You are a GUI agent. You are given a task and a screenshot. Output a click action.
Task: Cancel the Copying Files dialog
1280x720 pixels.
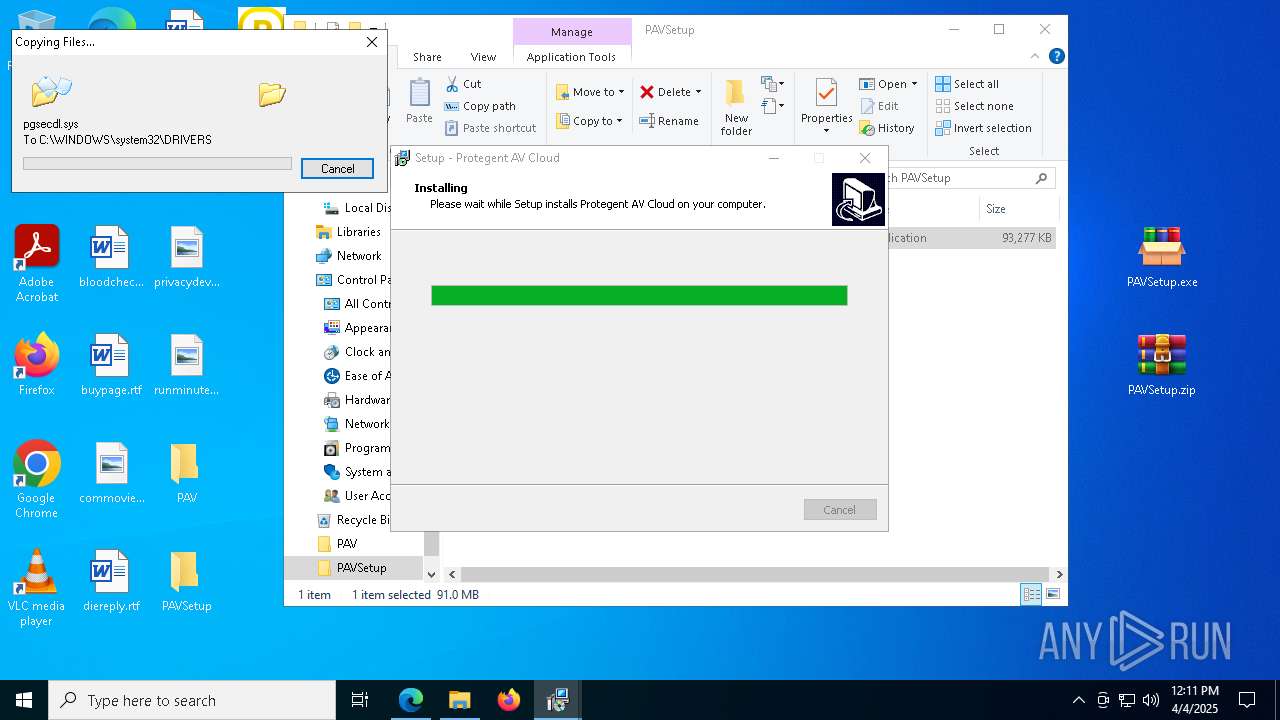click(337, 169)
